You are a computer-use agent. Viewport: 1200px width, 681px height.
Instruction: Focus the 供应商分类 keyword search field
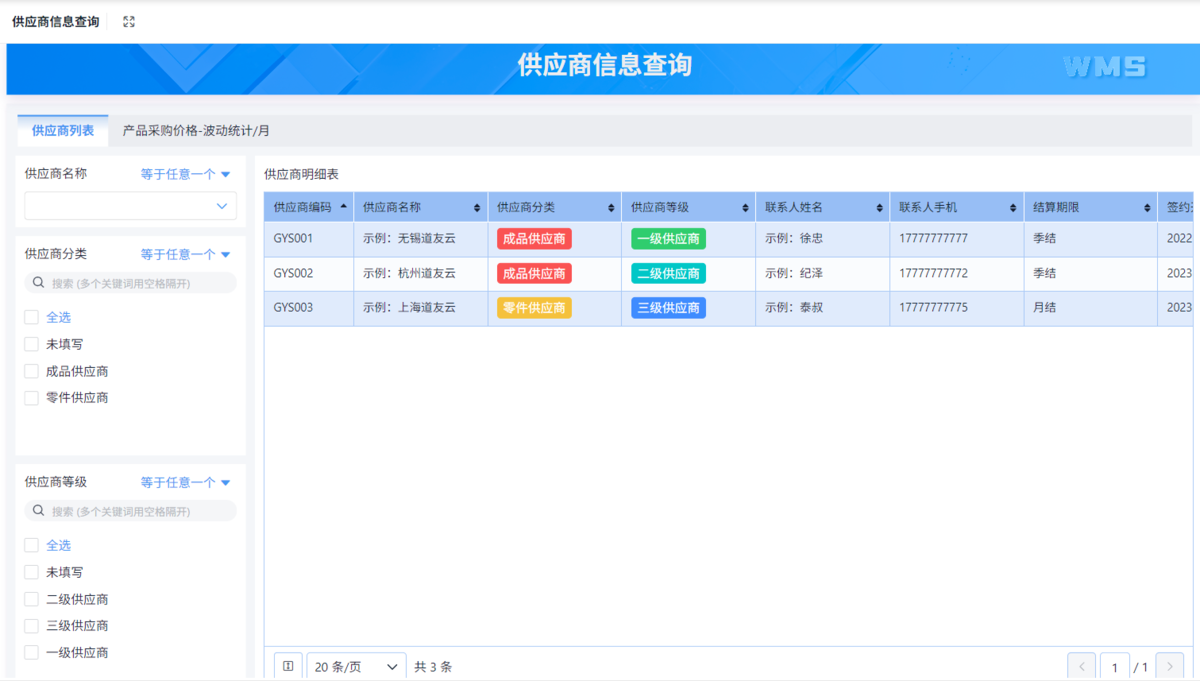131,283
